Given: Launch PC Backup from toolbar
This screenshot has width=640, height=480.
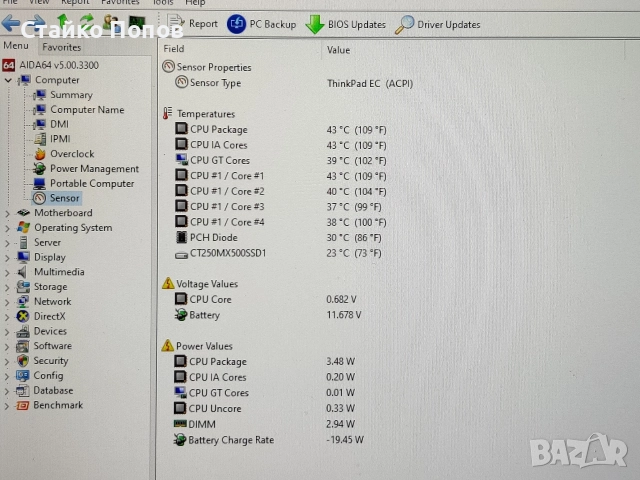Looking at the screenshot, I should point(262,24).
